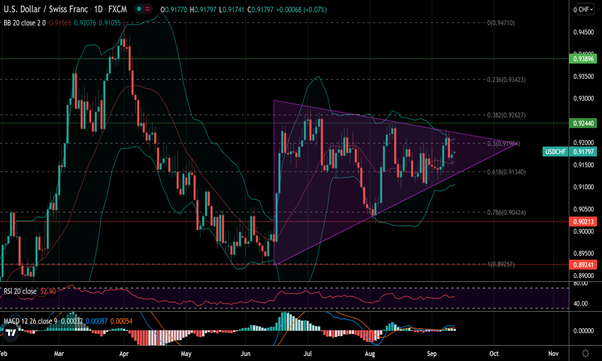Open the TradingView logo at bottom left
This screenshot has height=361, width=602.
pyautogui.click(x=10, y=332)
